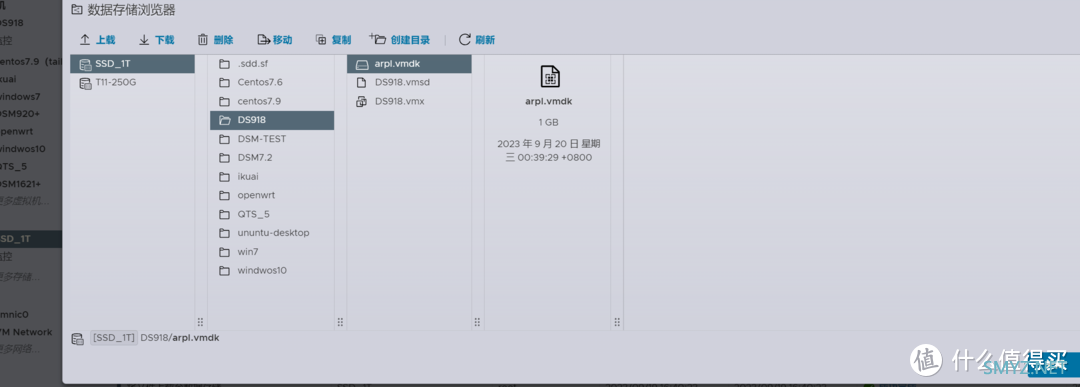Select centos7.9 VM in background navigator

30,61
